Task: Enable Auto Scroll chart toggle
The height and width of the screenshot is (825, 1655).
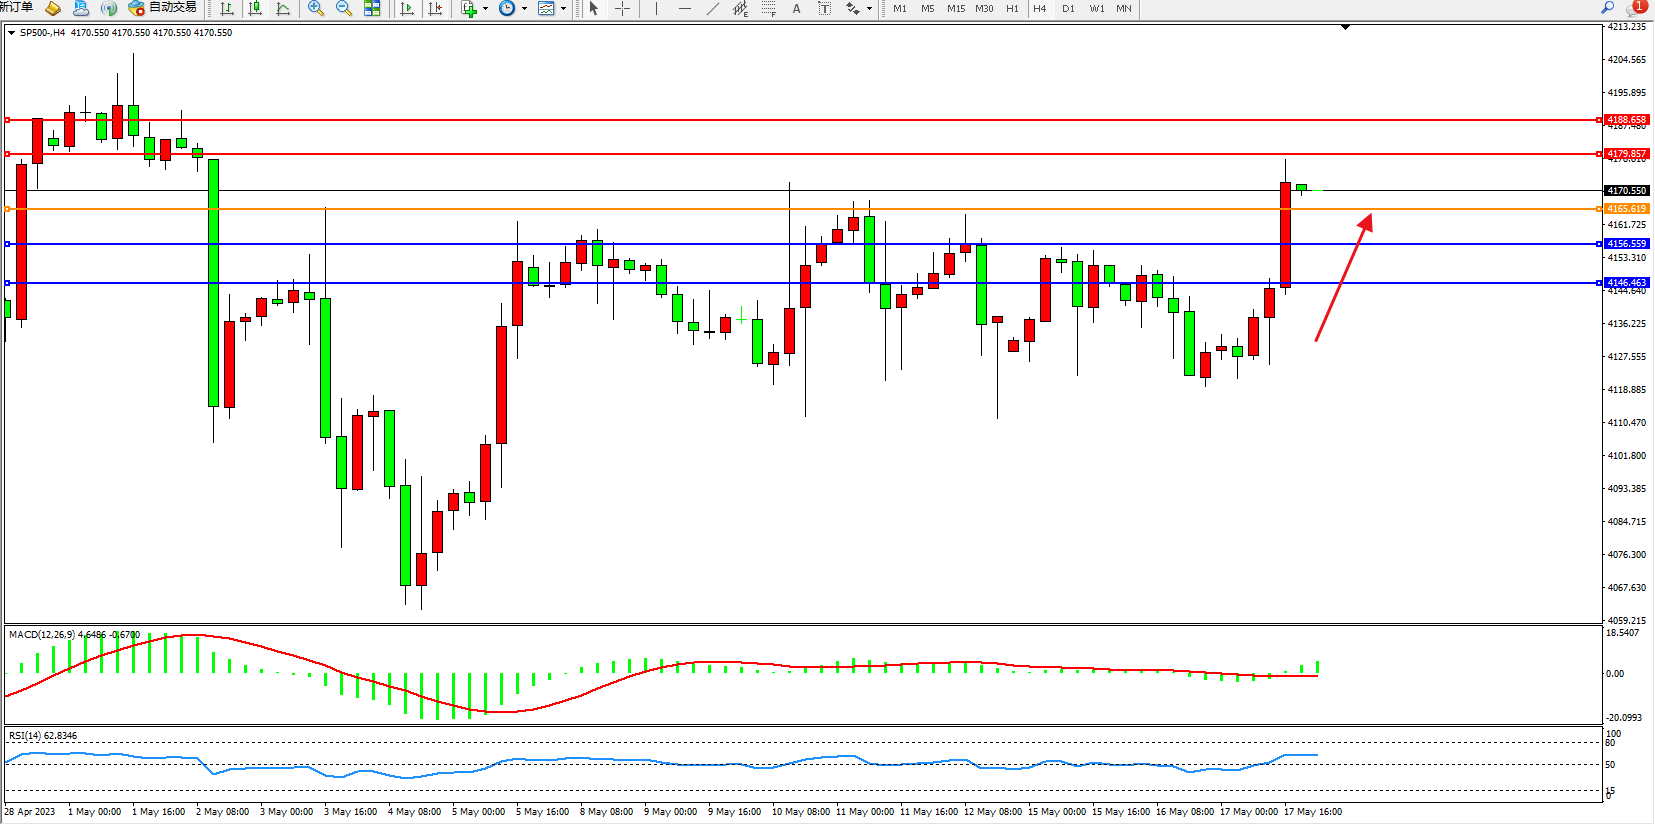Action: point(407,9)
